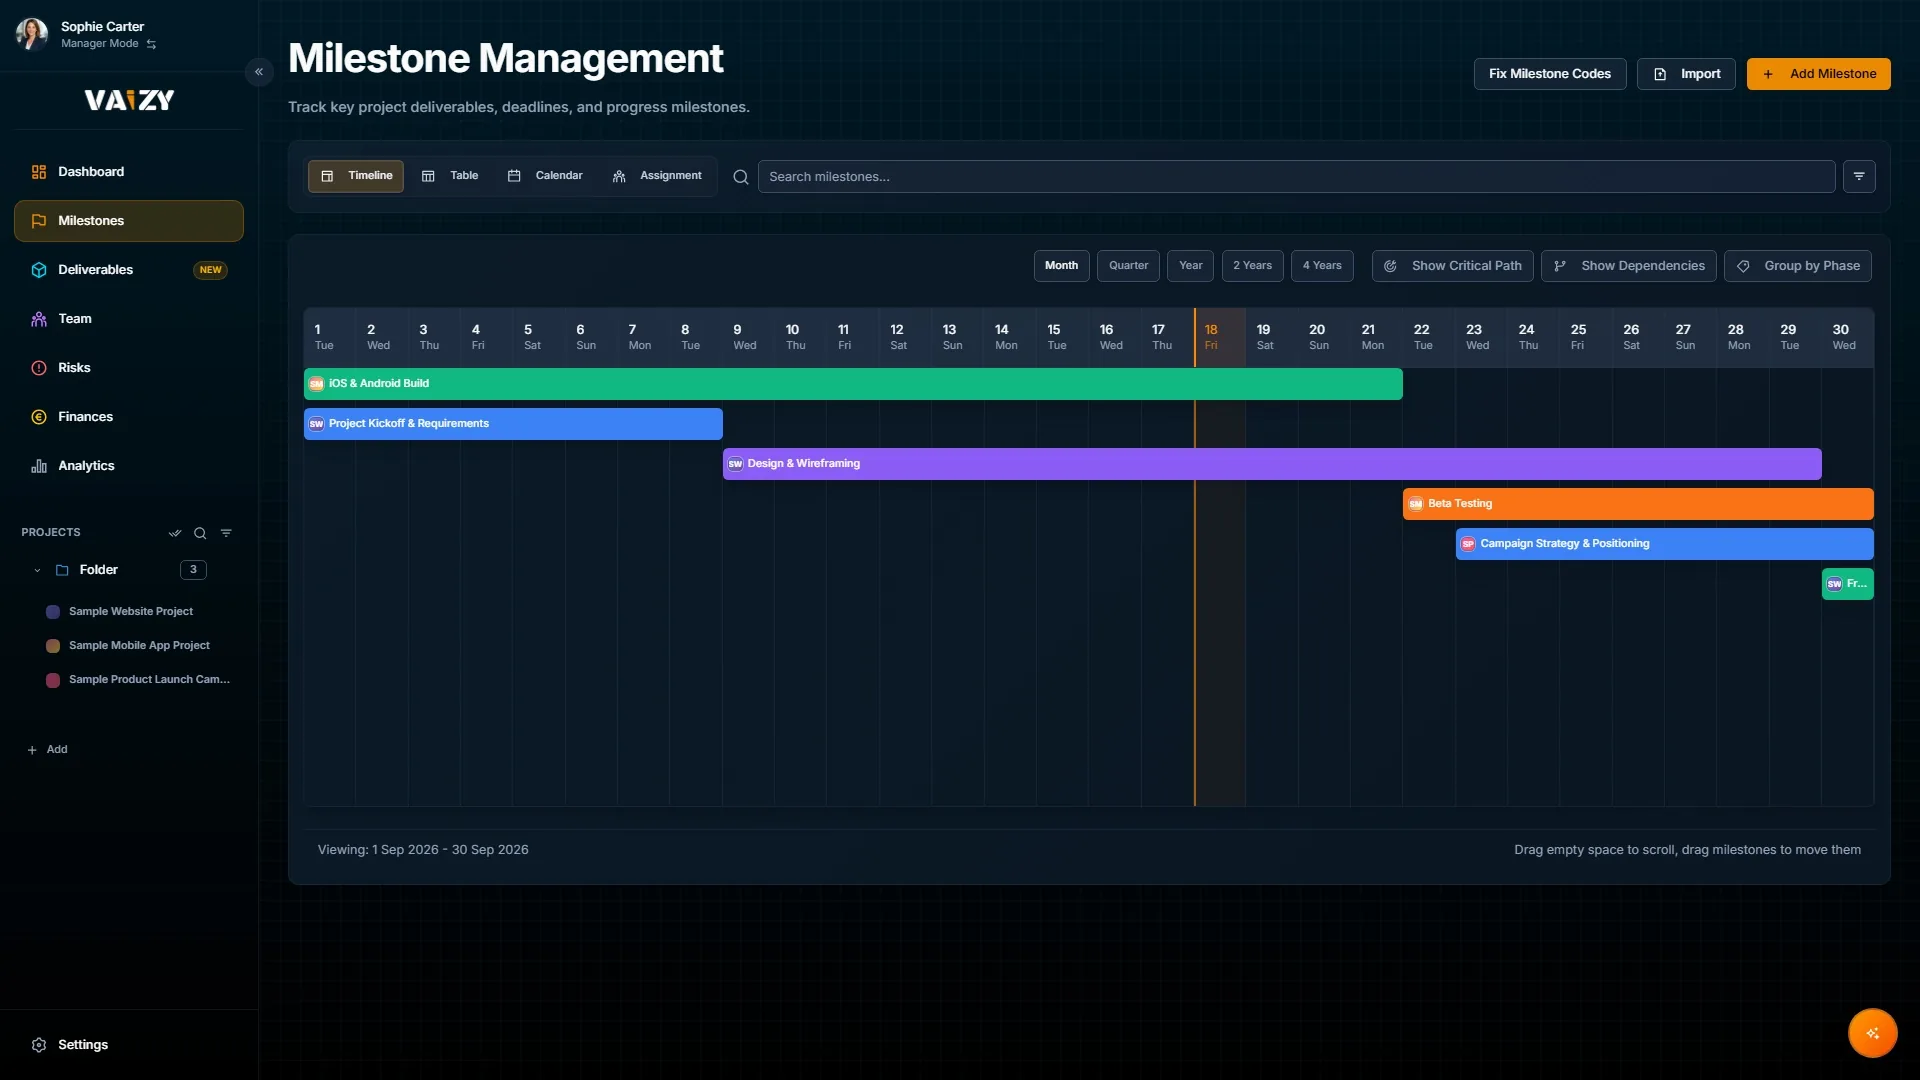Open the Risks page
Viewport: 1920px width, 1080px height.
click(129, 368)
